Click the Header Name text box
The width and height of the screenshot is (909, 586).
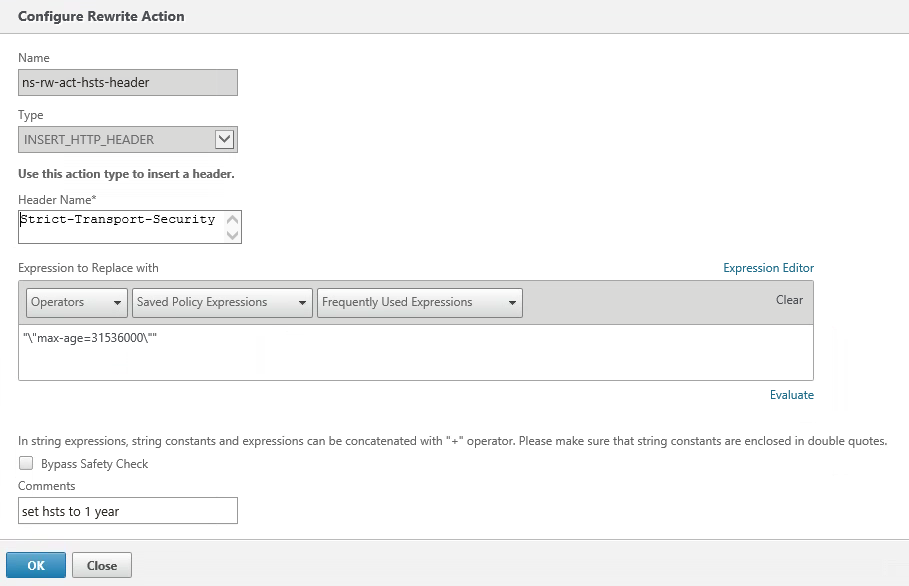[x=129, y=227]
